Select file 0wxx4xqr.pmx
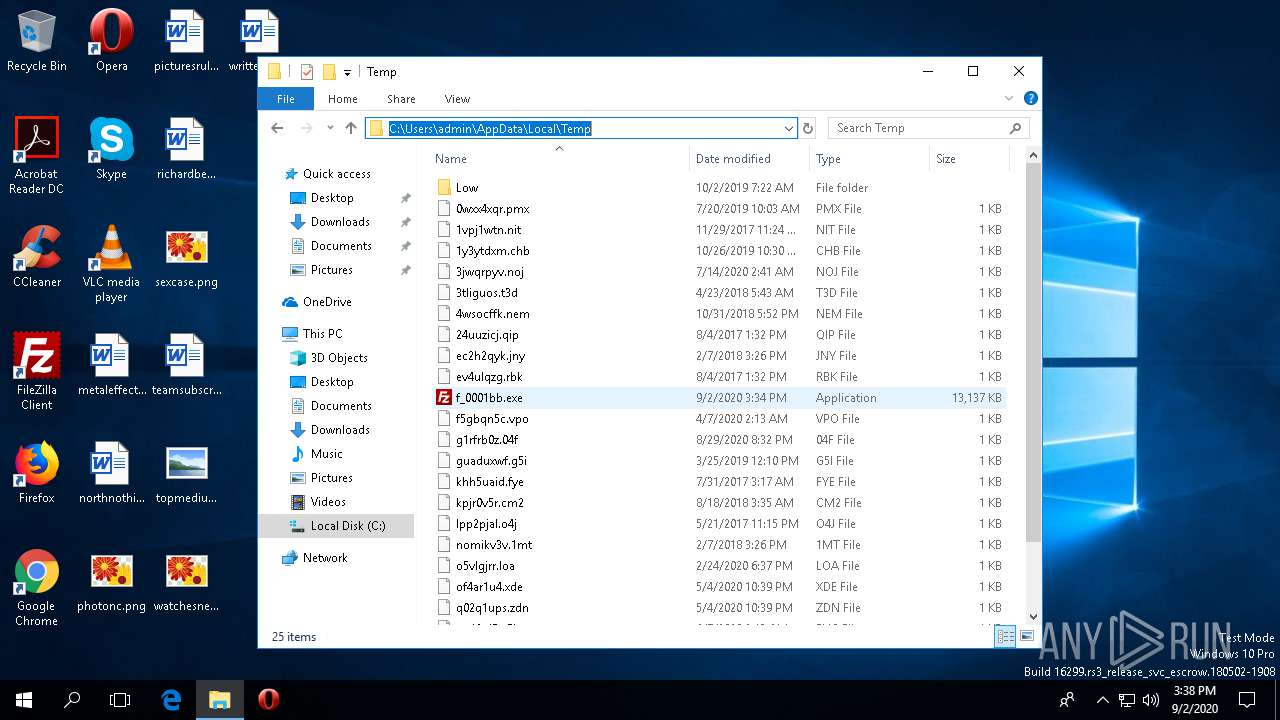 coord(719,209)
